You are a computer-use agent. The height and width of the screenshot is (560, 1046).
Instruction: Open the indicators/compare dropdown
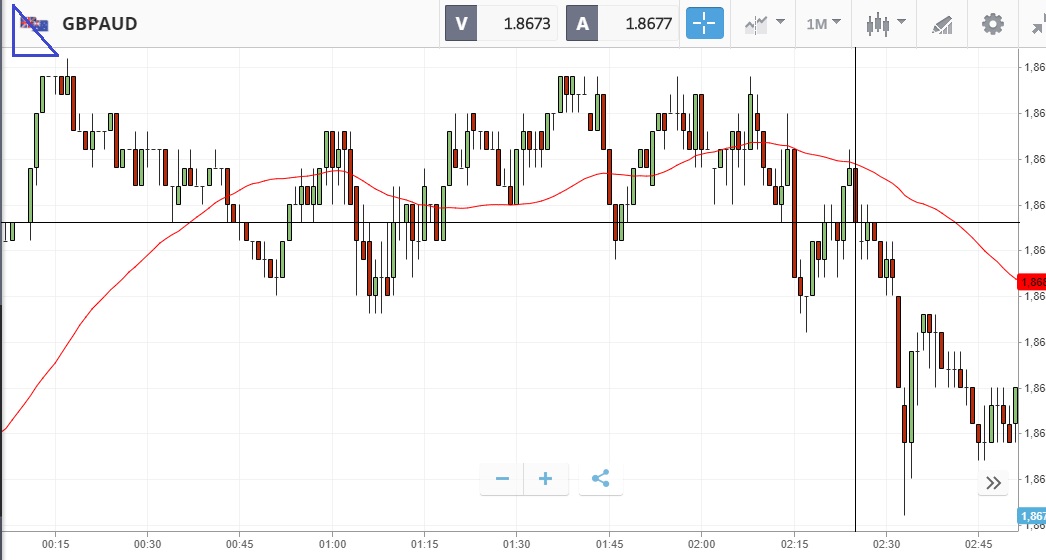click(x=764, y=24)
